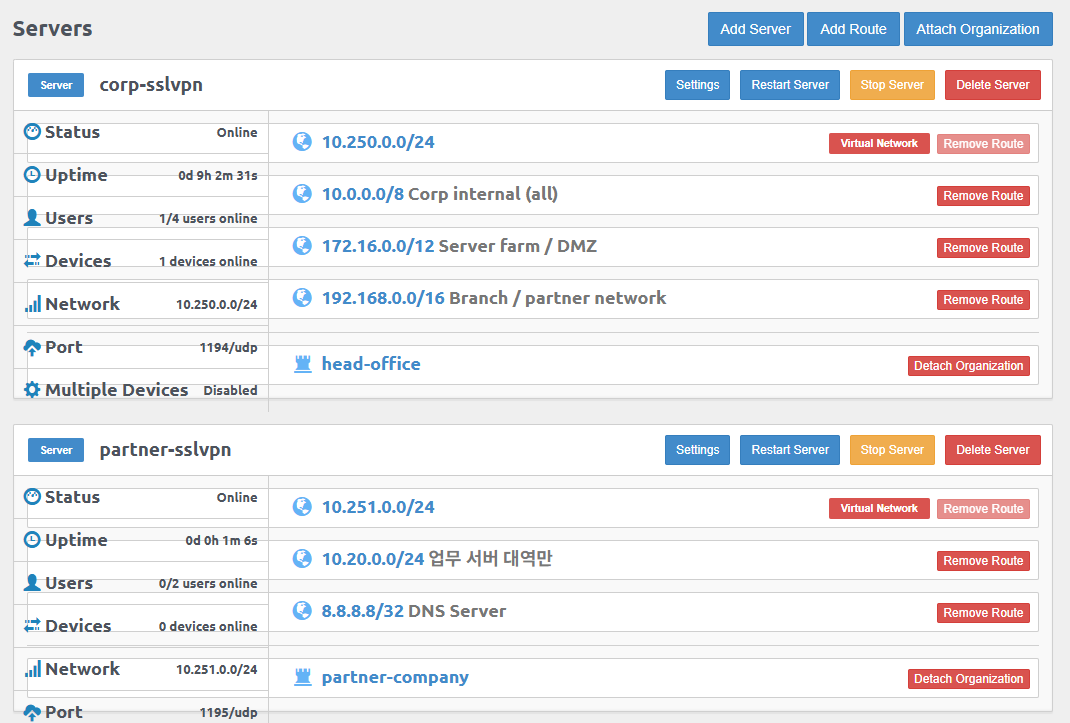Click the globe icon beside 192.168.0.0/16 route
The height and width of the screenshot is (723, 1070).
302,298
